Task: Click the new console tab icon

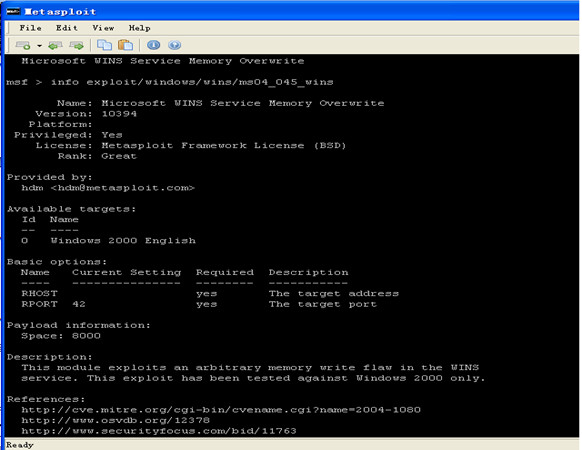Action: pos(23,45)
